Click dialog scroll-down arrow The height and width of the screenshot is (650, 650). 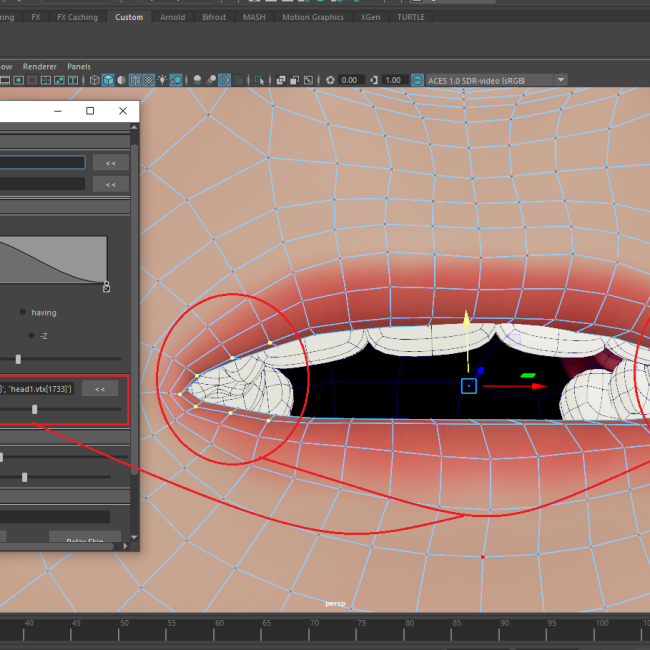pos(134,537)
